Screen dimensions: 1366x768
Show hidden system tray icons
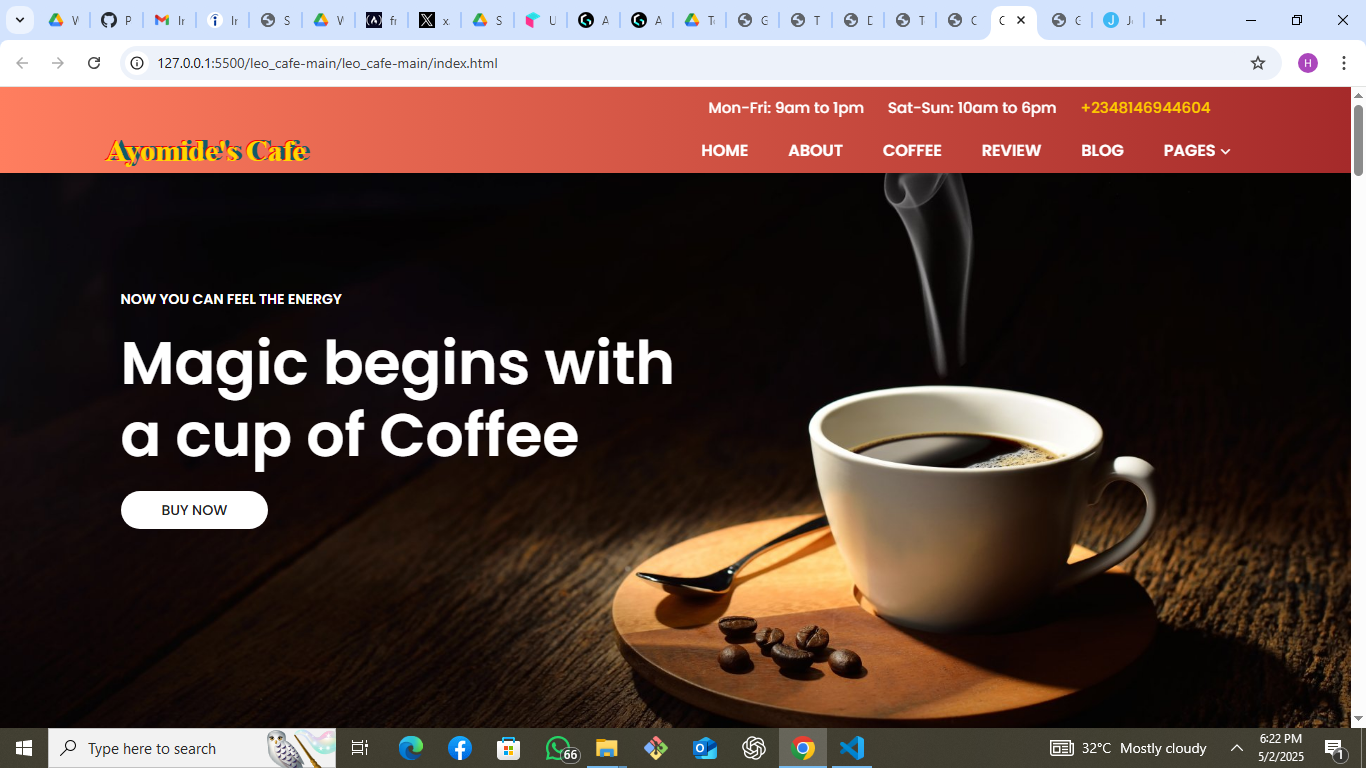(x=1236, y=748)
